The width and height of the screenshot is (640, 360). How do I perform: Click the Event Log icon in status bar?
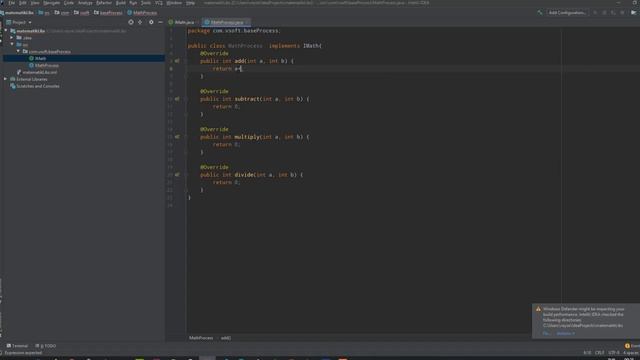click(627, 346)
